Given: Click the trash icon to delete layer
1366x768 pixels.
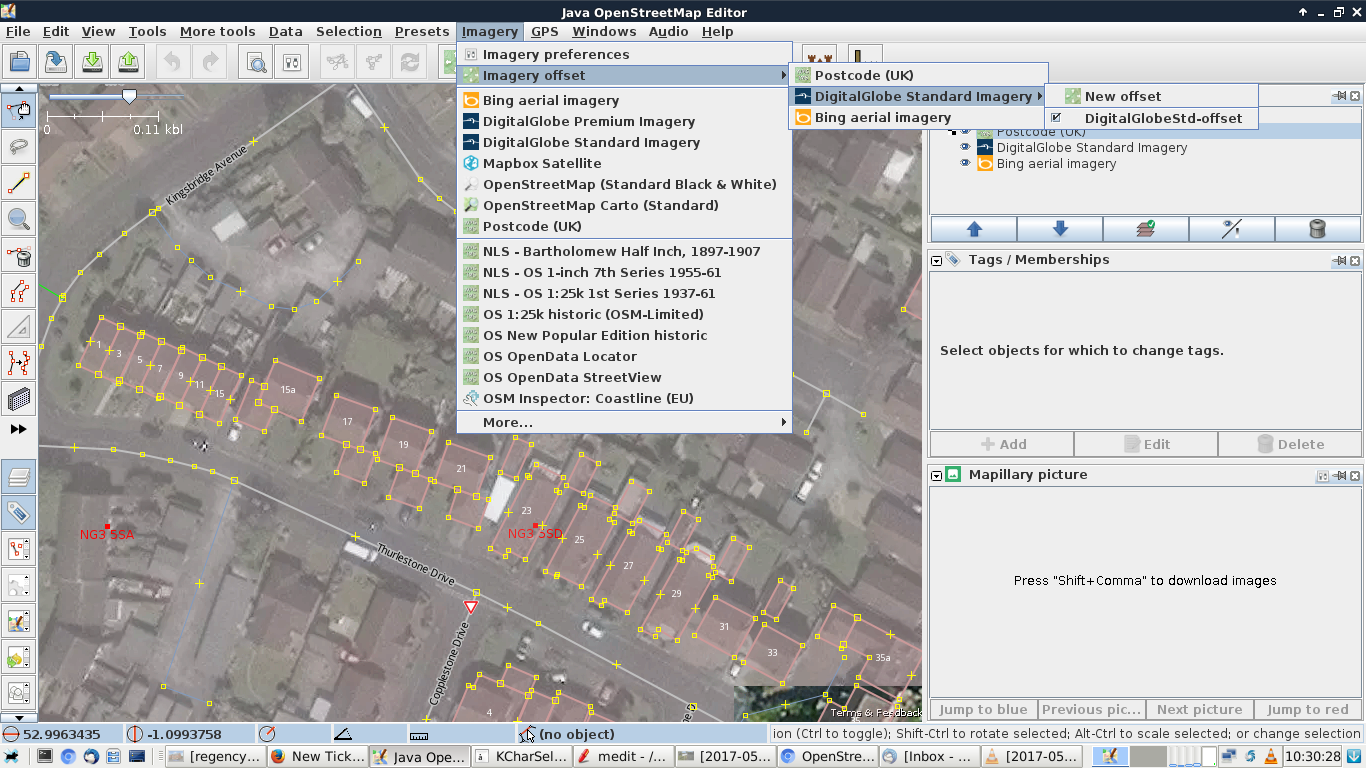Looking at the screenshot, I should tap(1317, 229).
